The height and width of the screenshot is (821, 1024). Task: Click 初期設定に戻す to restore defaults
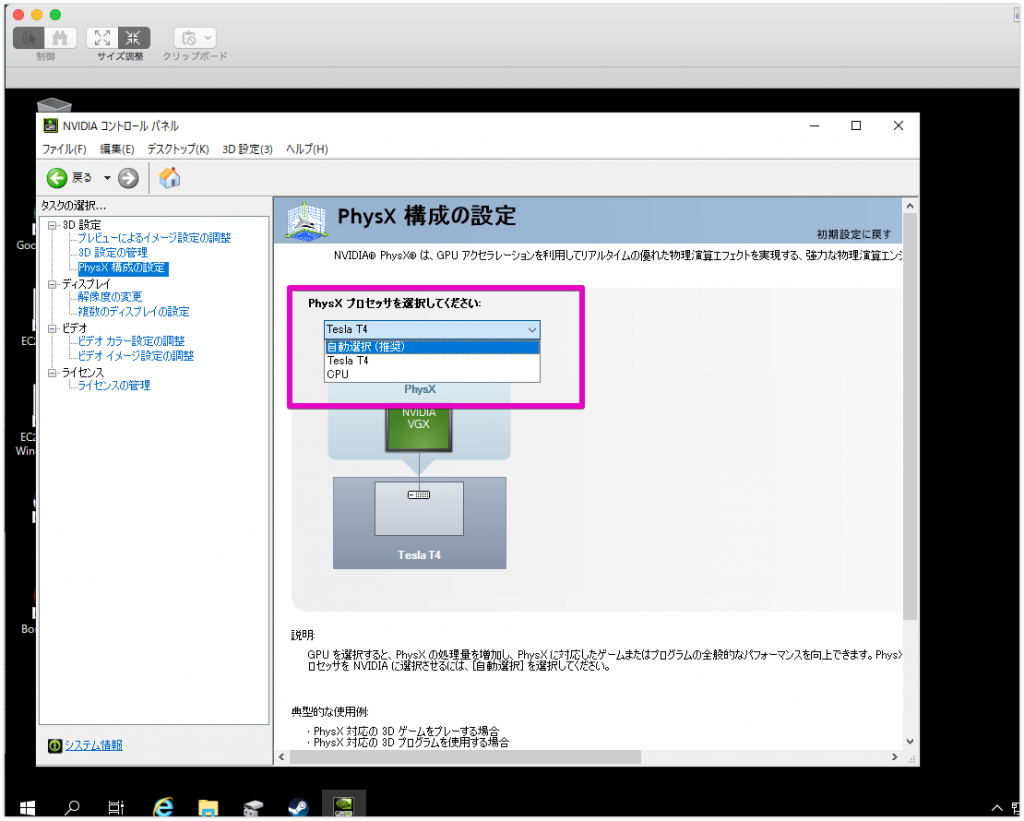click(853, 234)
